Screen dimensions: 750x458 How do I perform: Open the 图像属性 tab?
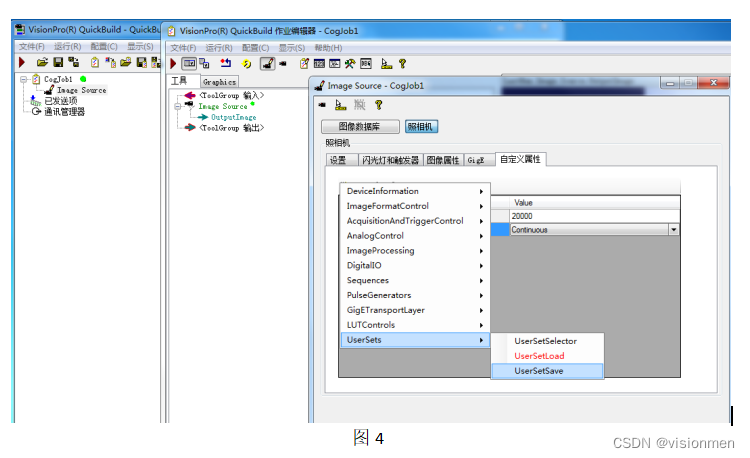(443, 160)
